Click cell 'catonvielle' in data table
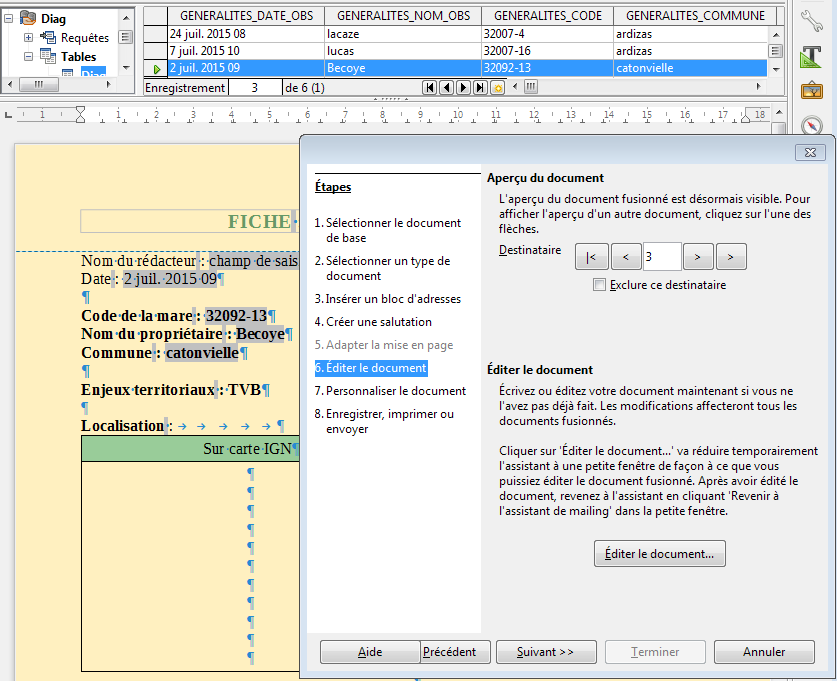 pyautogui.click(x=690, y=68)
